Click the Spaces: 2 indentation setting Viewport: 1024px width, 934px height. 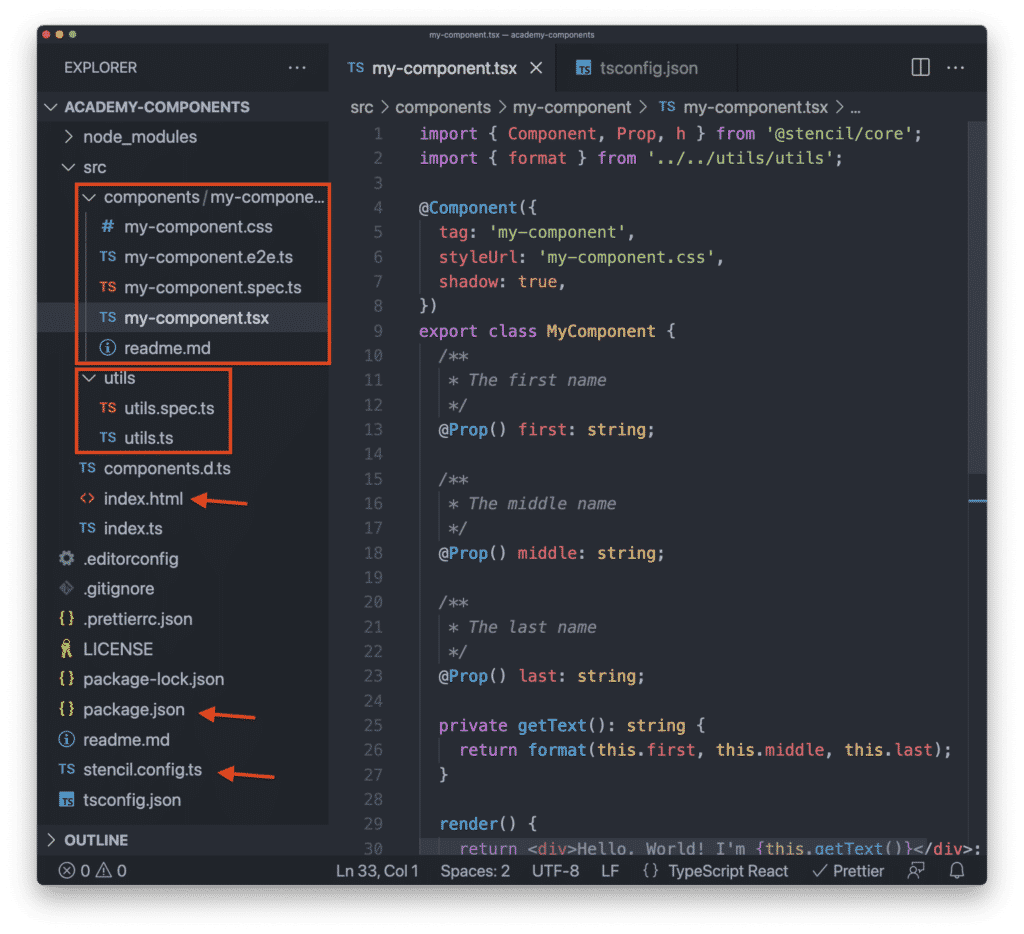pos(475,871)
